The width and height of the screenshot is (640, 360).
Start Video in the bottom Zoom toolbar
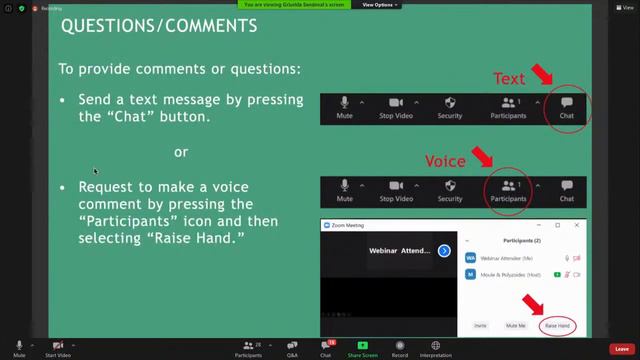pos(58,349)
